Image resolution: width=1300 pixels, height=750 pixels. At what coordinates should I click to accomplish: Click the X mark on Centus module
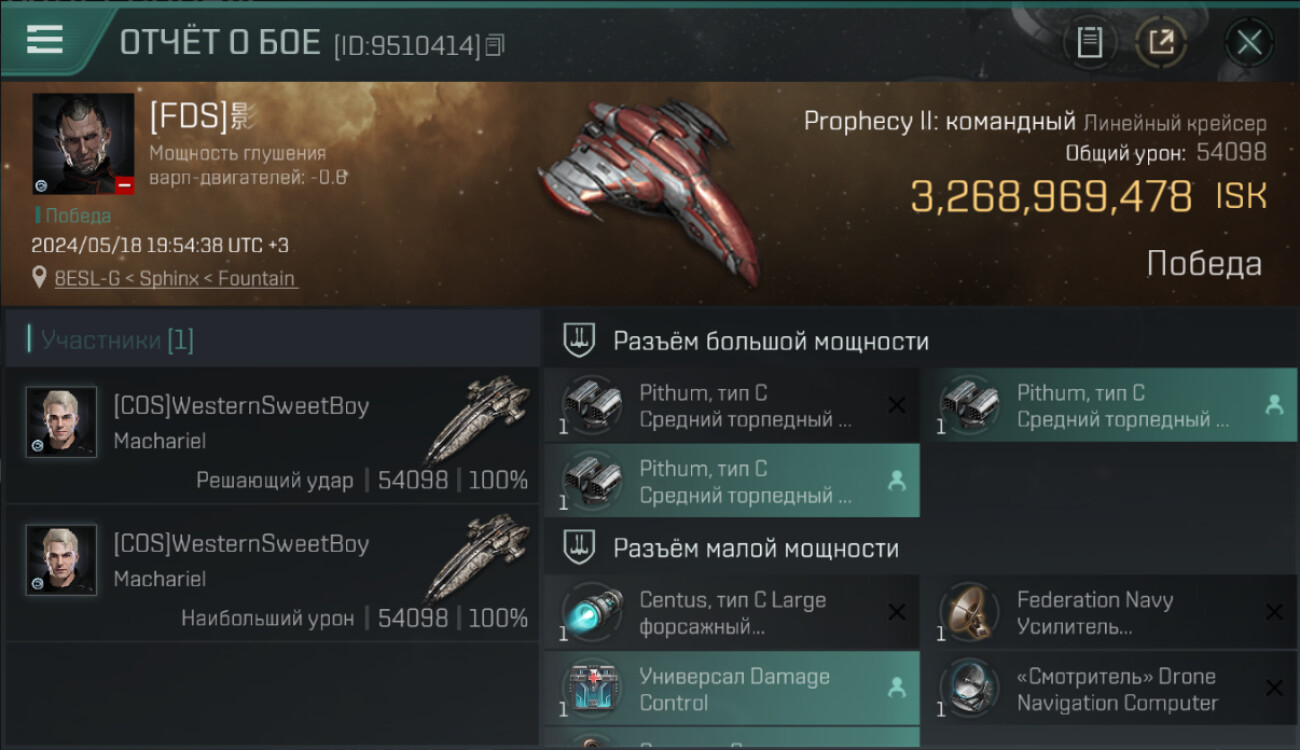pos(897,612)
